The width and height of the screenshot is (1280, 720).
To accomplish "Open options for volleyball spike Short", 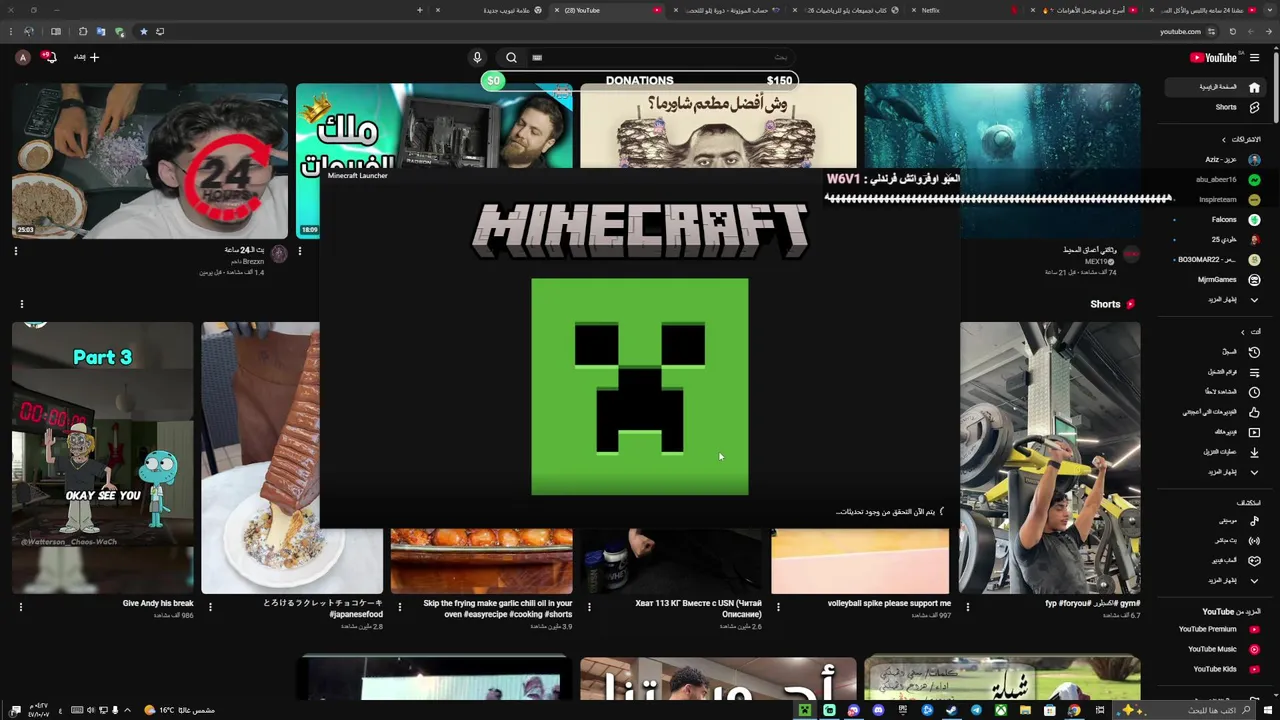I will pyautogui.click(x=778, y=606).
